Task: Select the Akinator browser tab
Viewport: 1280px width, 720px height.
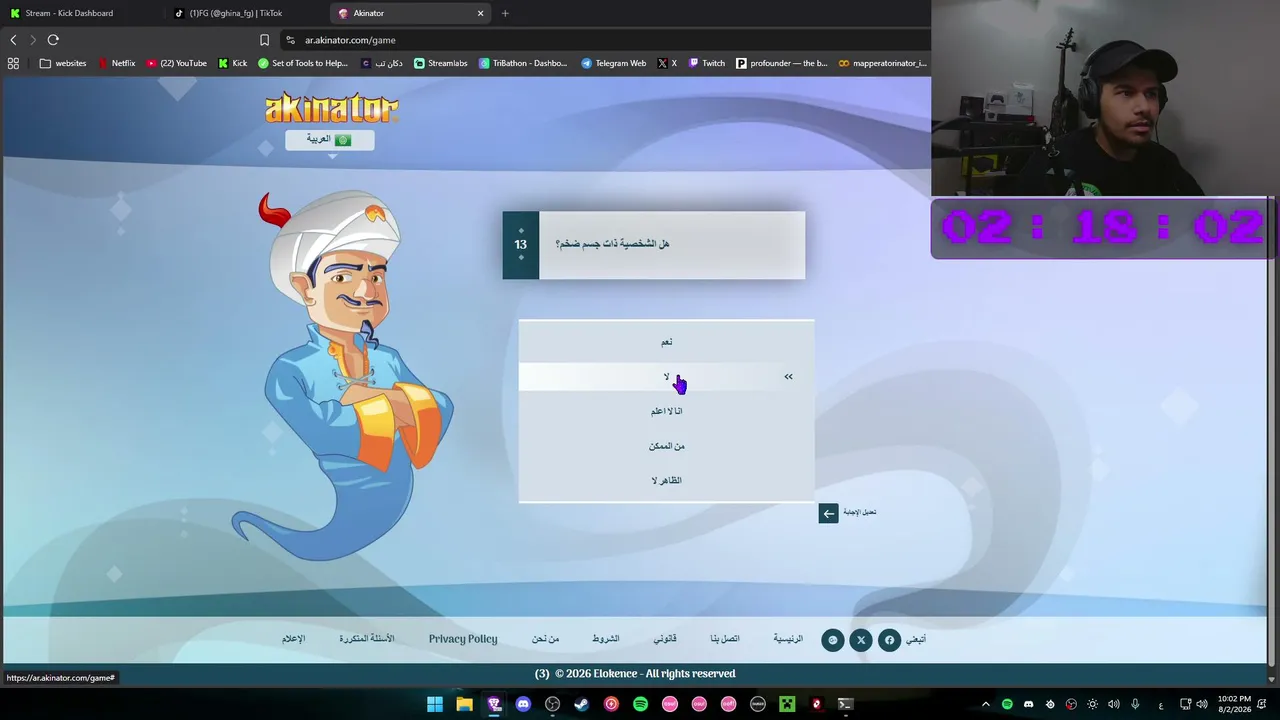Action: [x=410, y=13]
